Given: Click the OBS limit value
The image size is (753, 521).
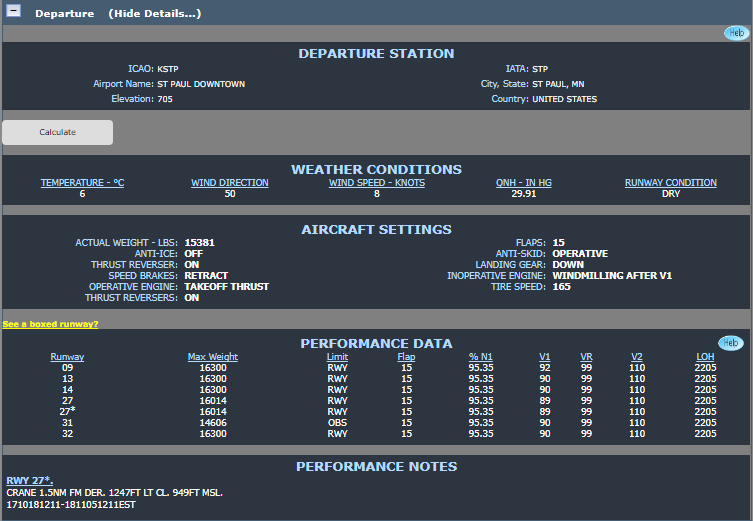Looking at the screenshot, I should click(337, 423).
